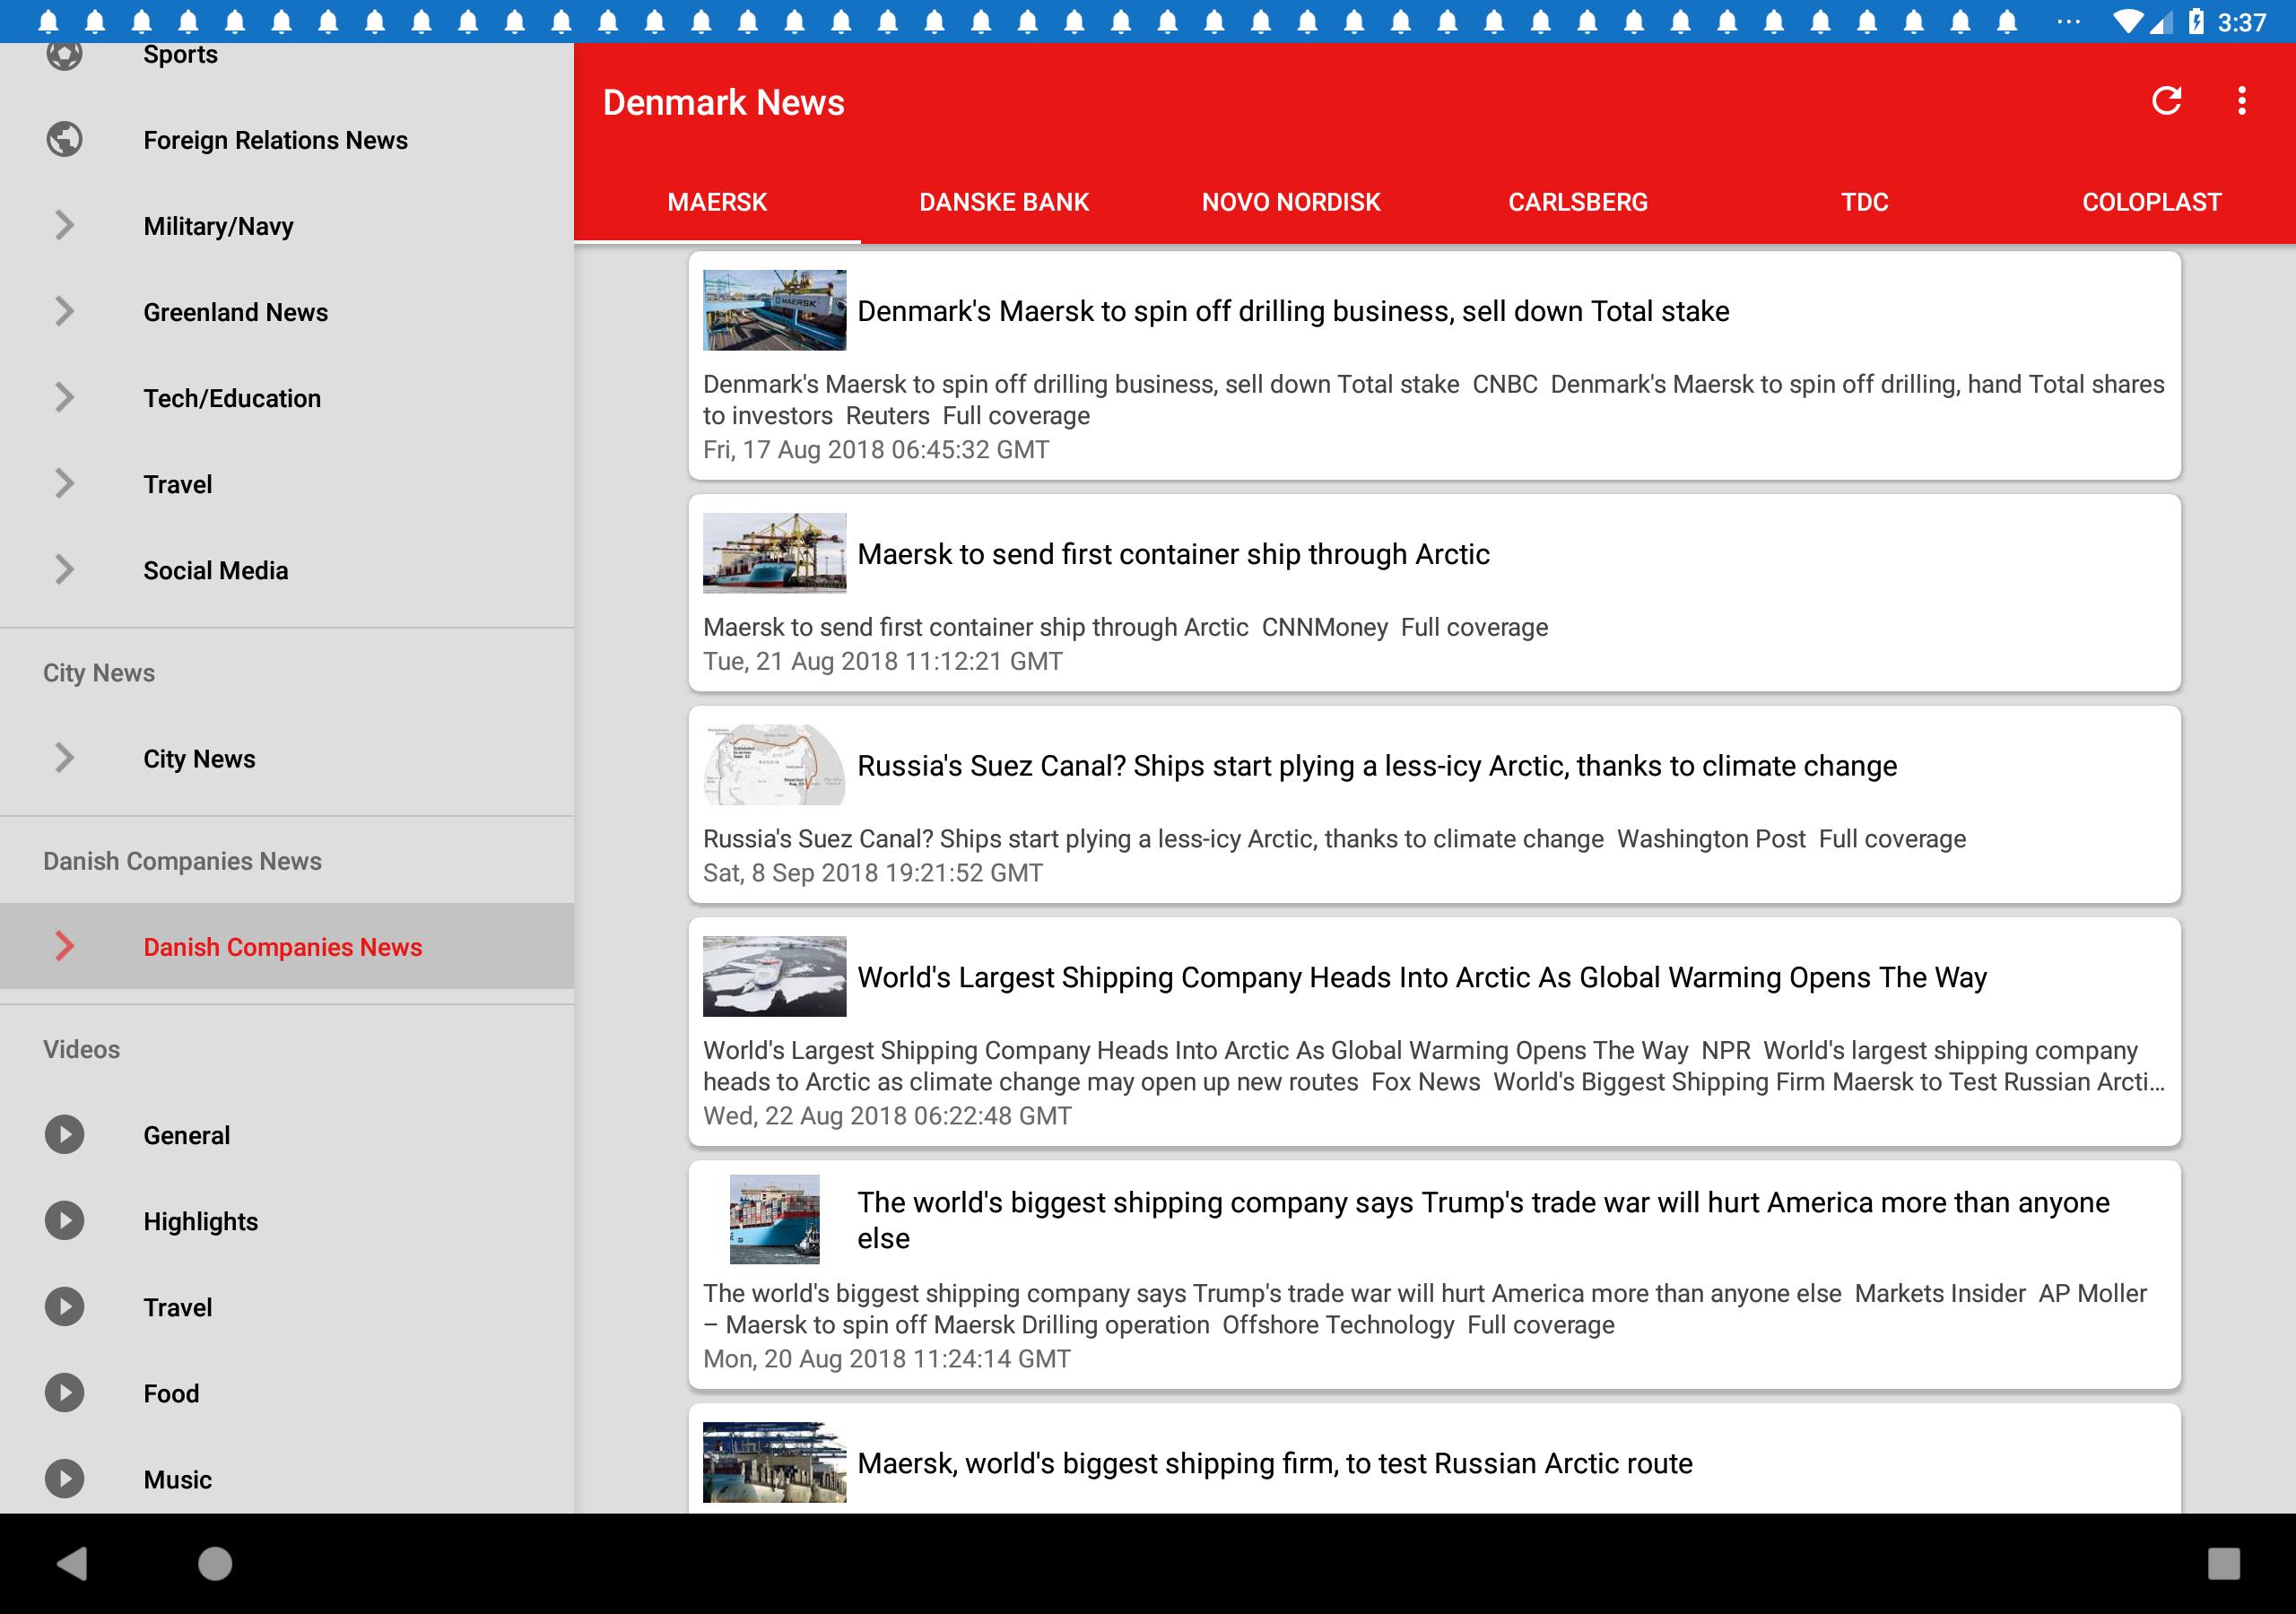Open Russia's Suez Canal article headline

point(1376,765)
